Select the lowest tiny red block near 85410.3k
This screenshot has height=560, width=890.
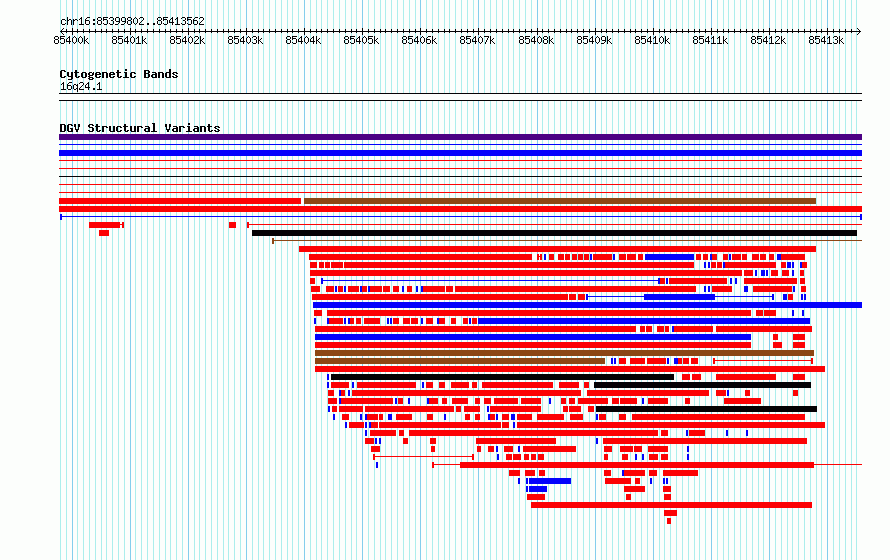[669, 521]
